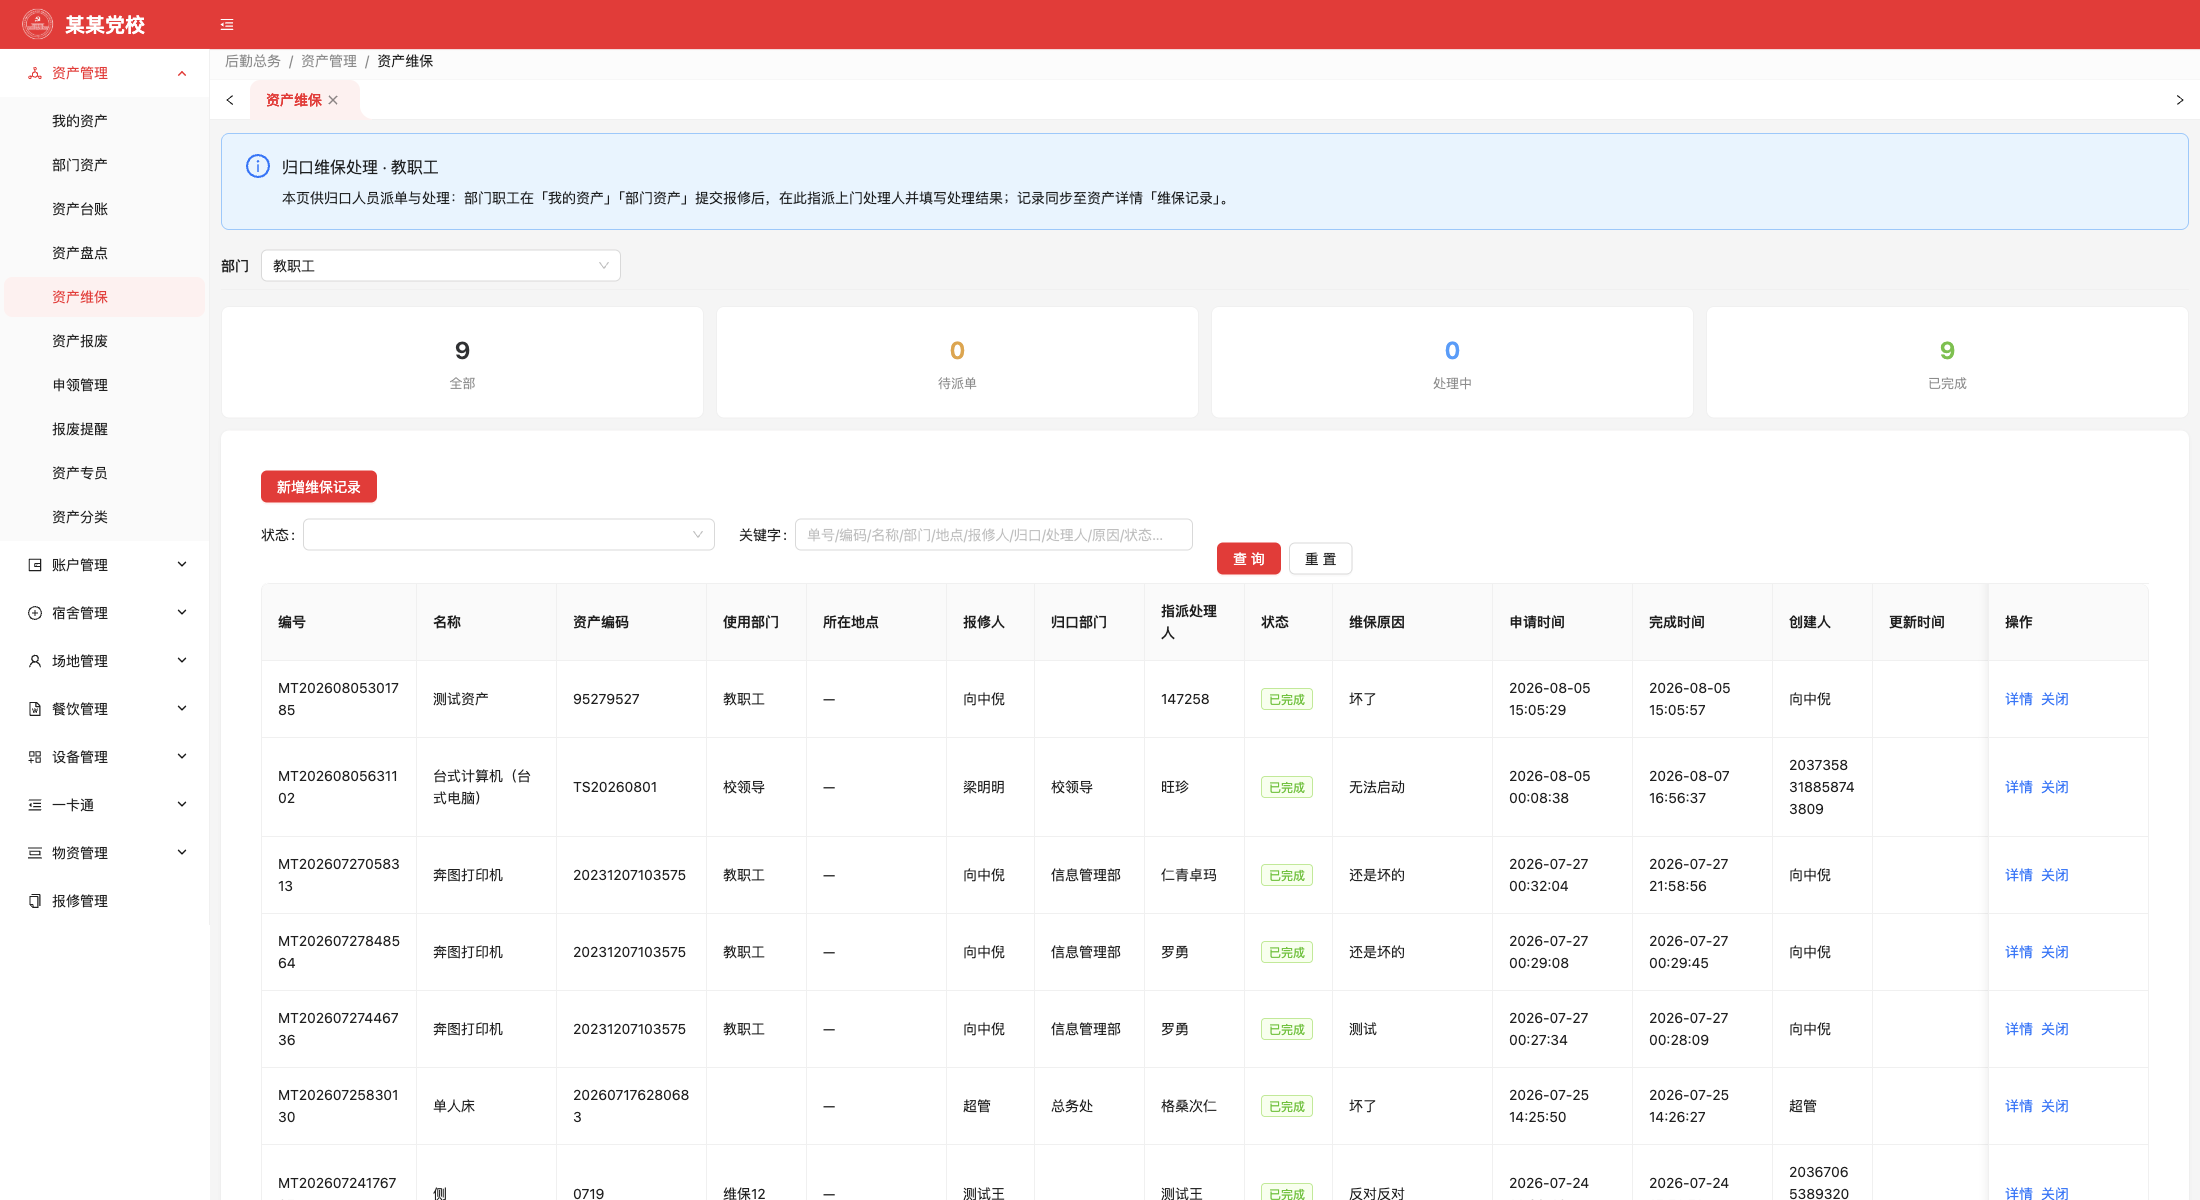Click the 资产管理 breadcrumb link
The height and width of the screenshot is (1200, 2200).
coord(329,61)
